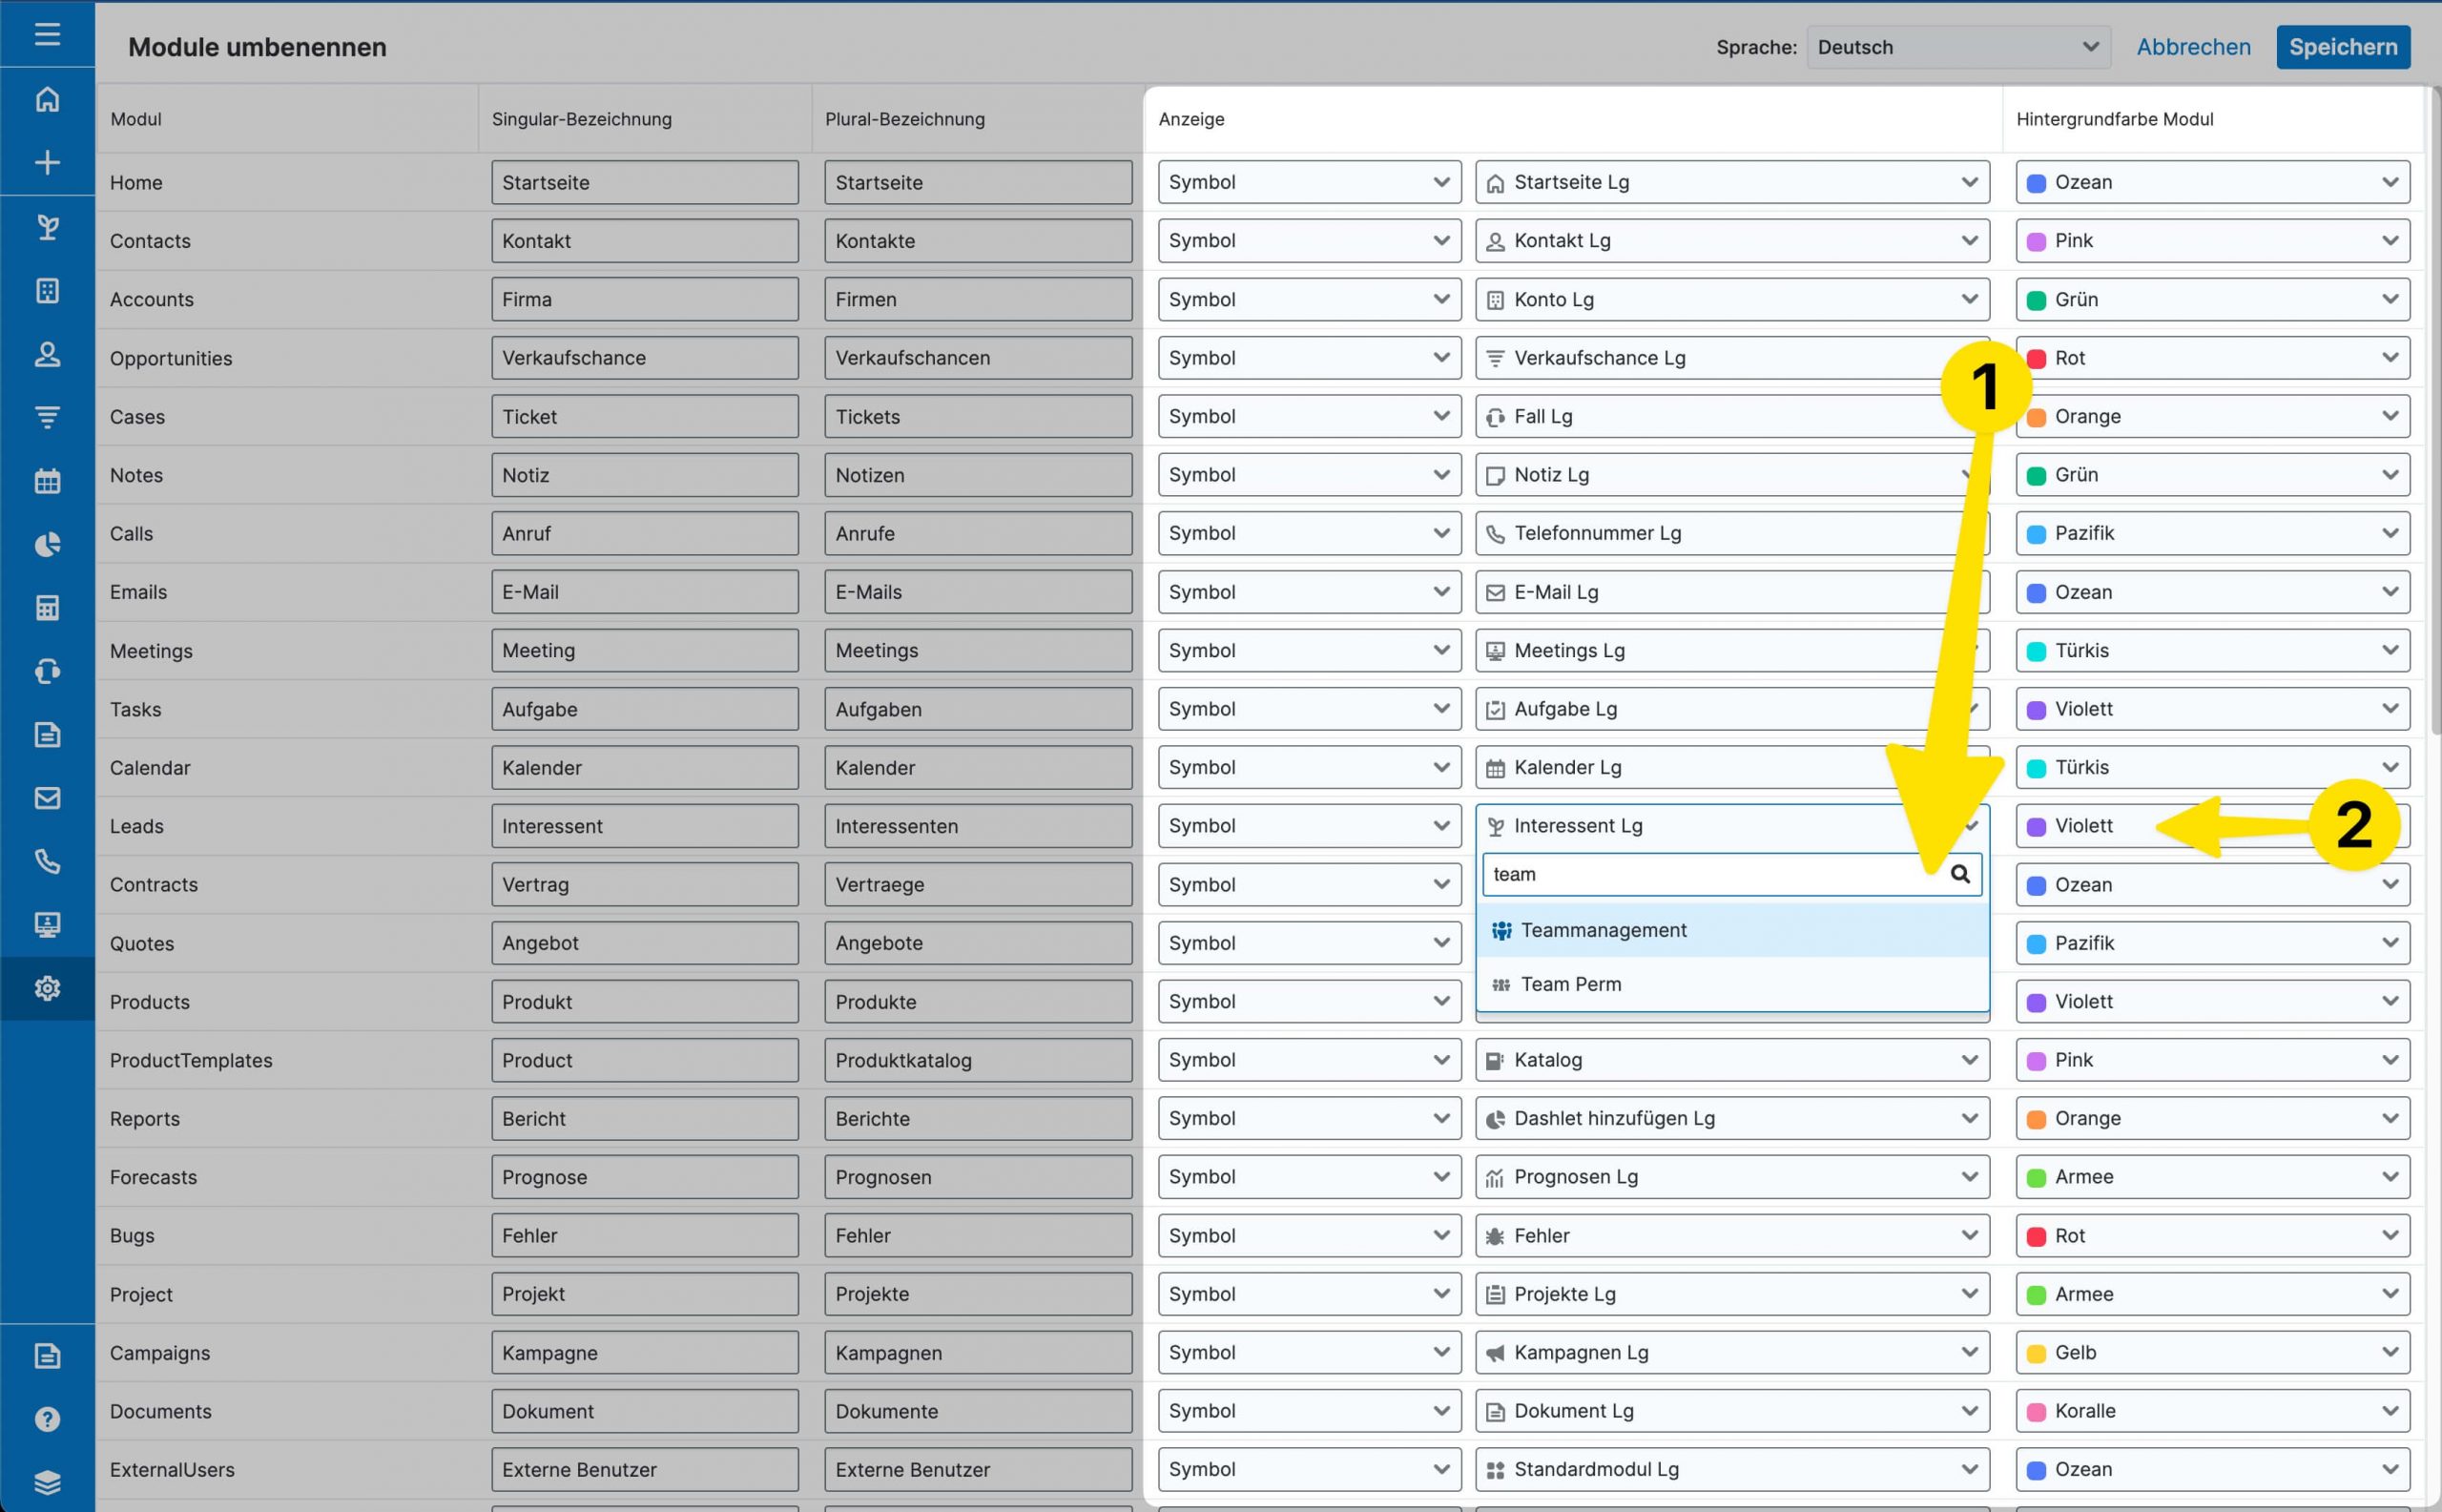Choose Team Perm icon option

tap(1570, 984)
